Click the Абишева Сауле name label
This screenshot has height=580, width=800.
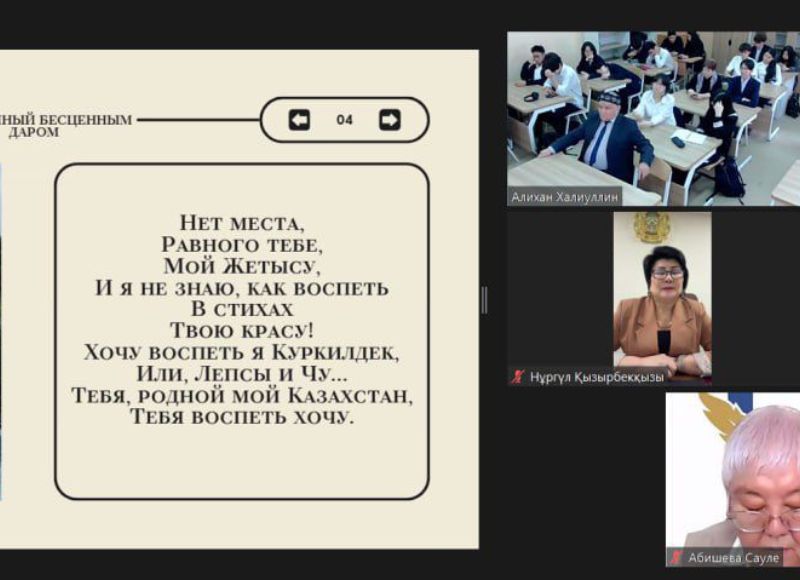[732, 558]
